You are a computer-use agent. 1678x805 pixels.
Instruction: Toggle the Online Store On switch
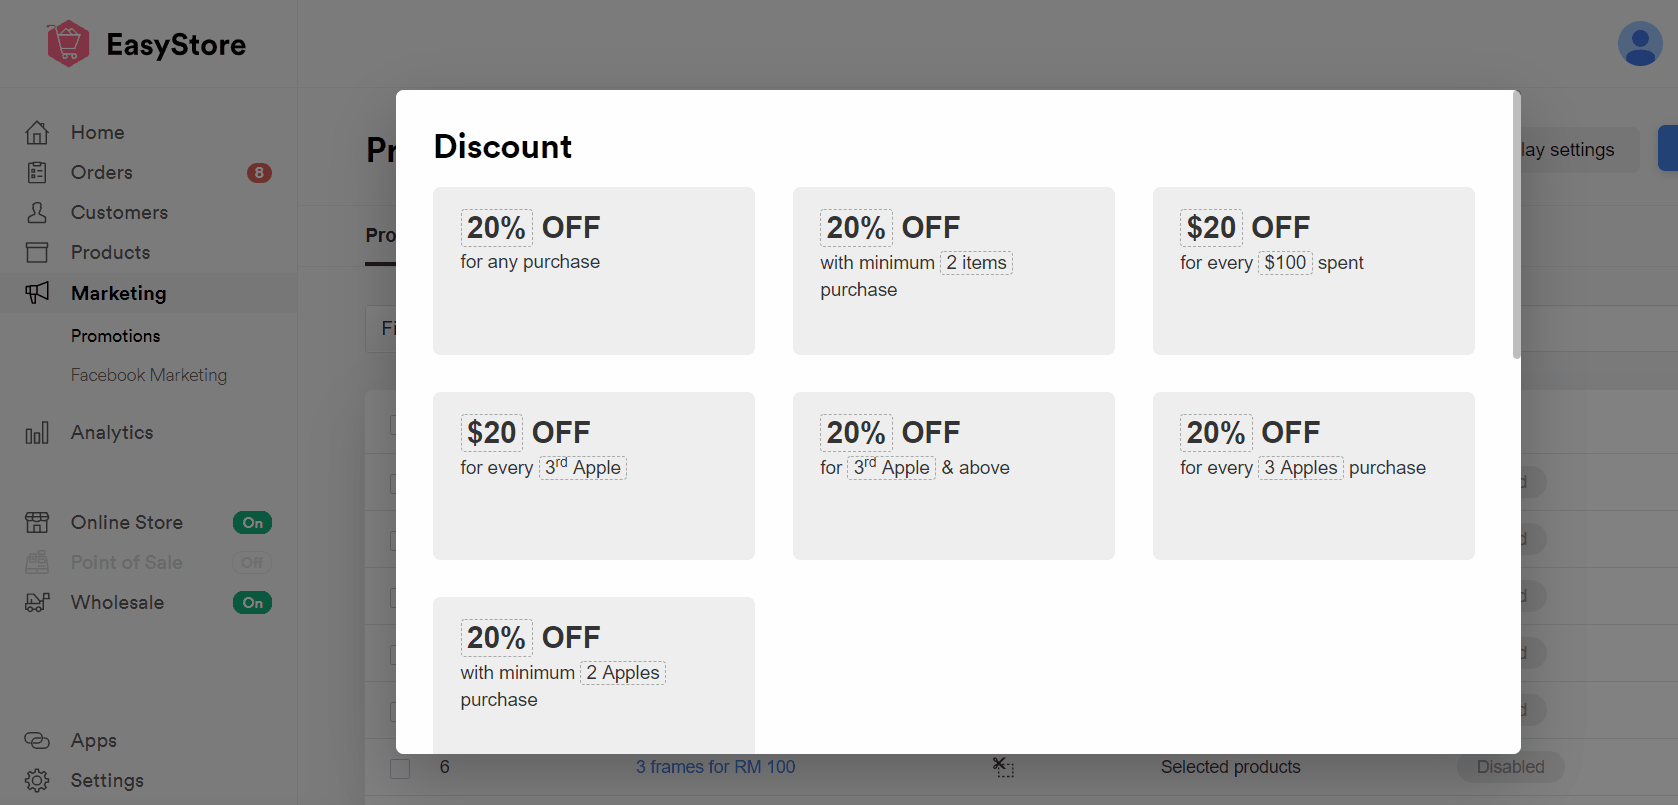coord(252,522)
